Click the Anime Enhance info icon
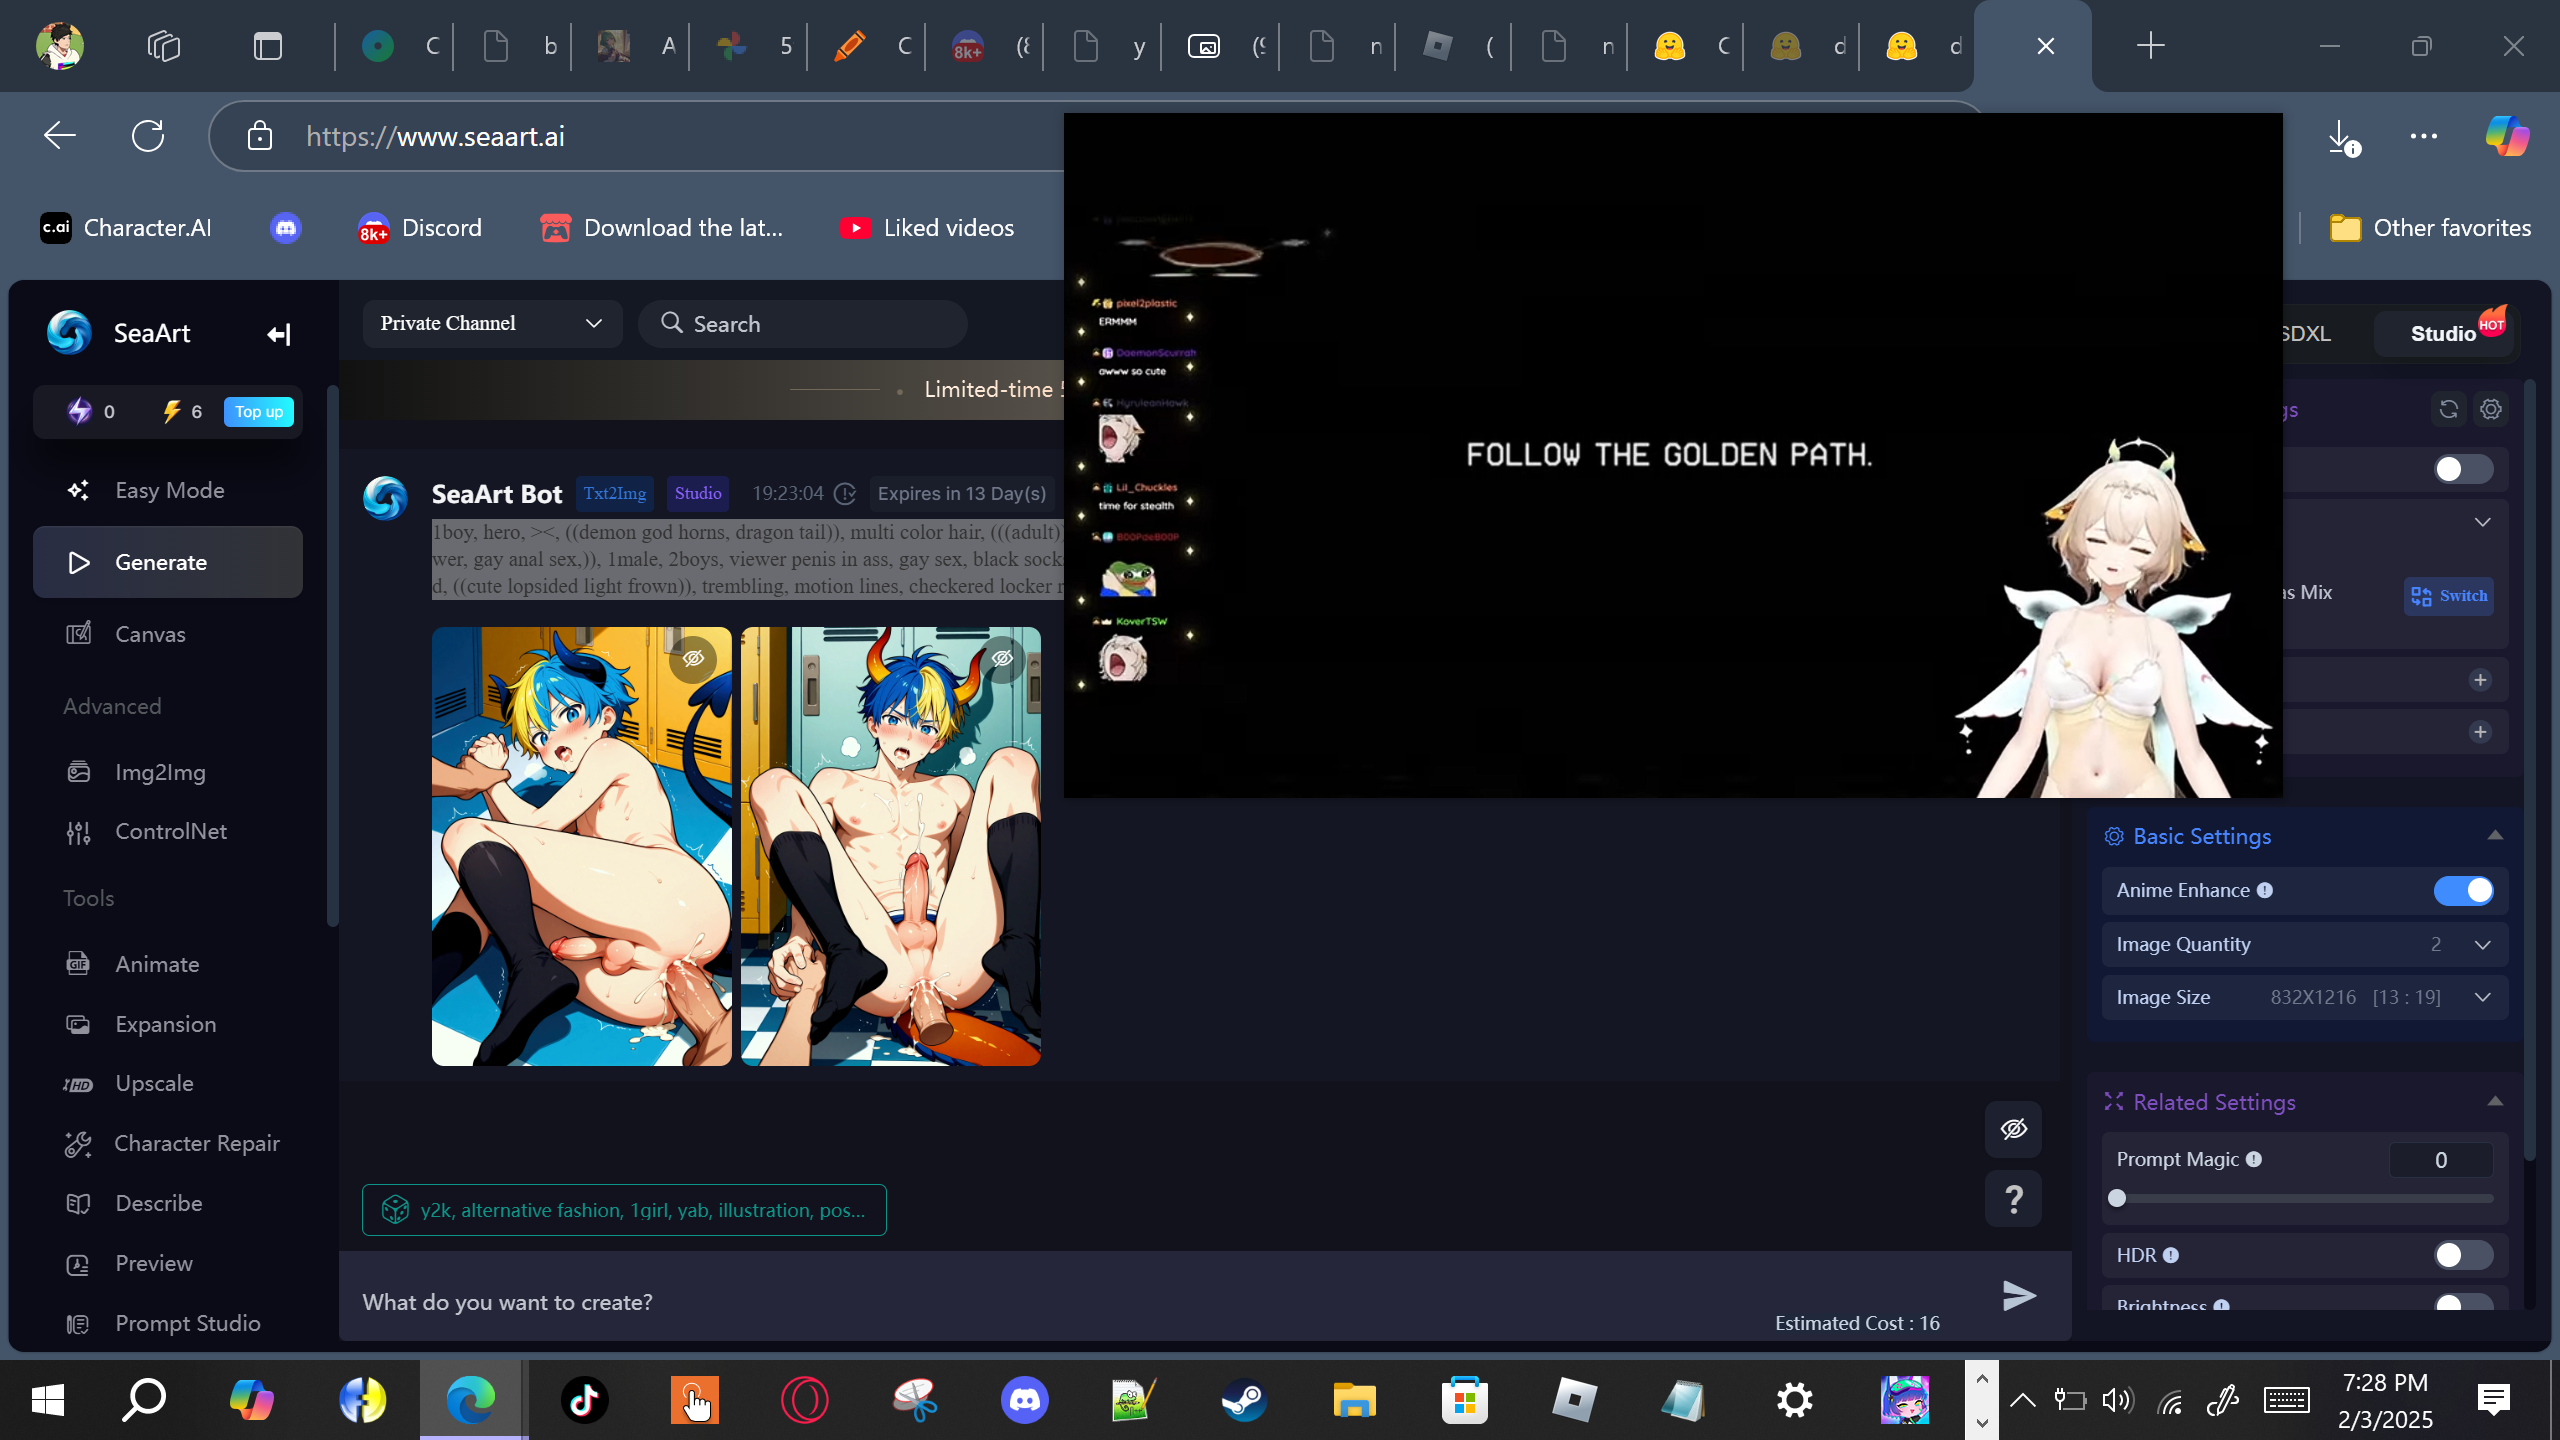The image size is (2560, 1440). (x=2265, y=891)
